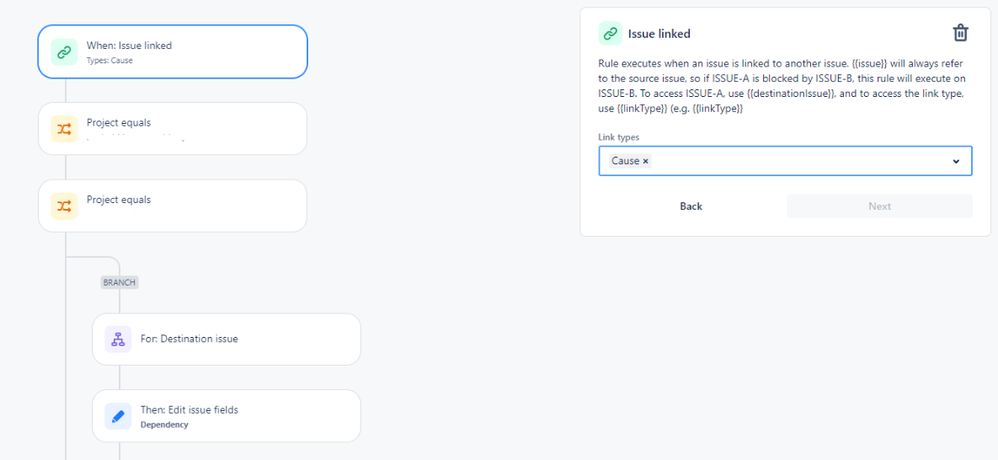The image size is (998, 460).
Task: Click the trash icon to delete trigger
Action: pyautogui.click(x=960, y=33)
